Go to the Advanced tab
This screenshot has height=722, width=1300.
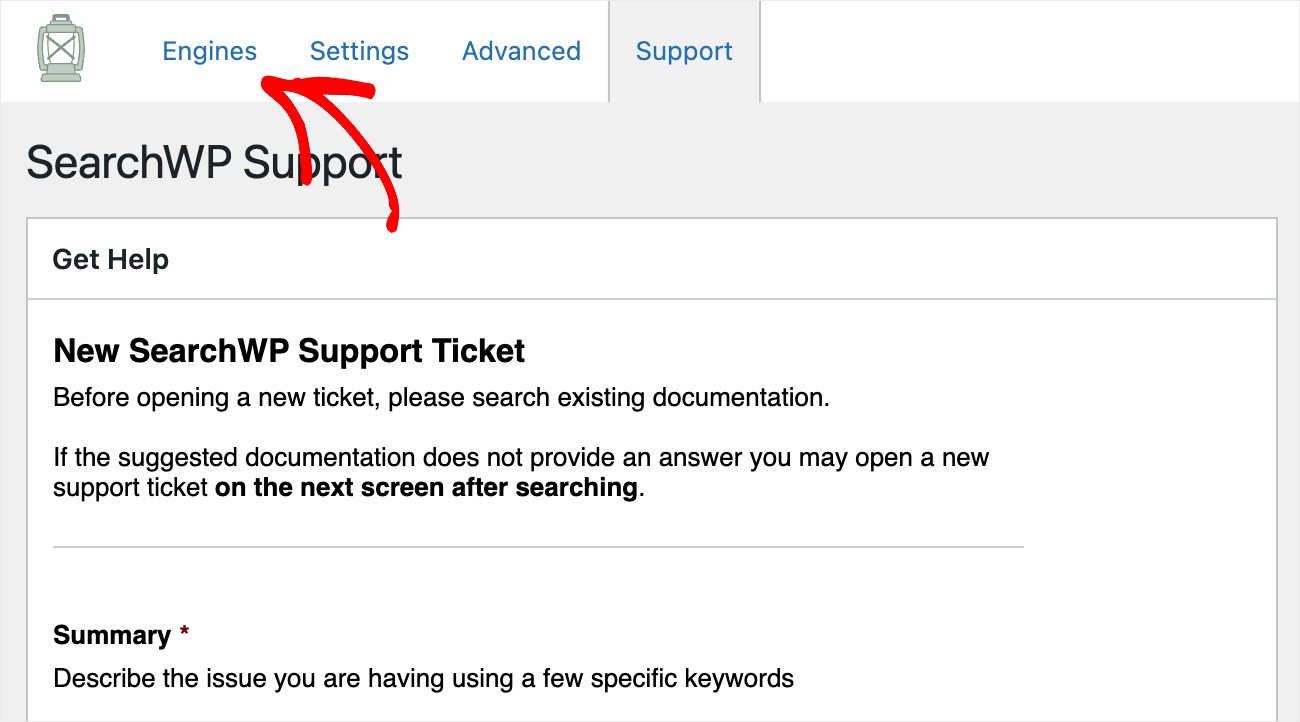pos(521,51)
